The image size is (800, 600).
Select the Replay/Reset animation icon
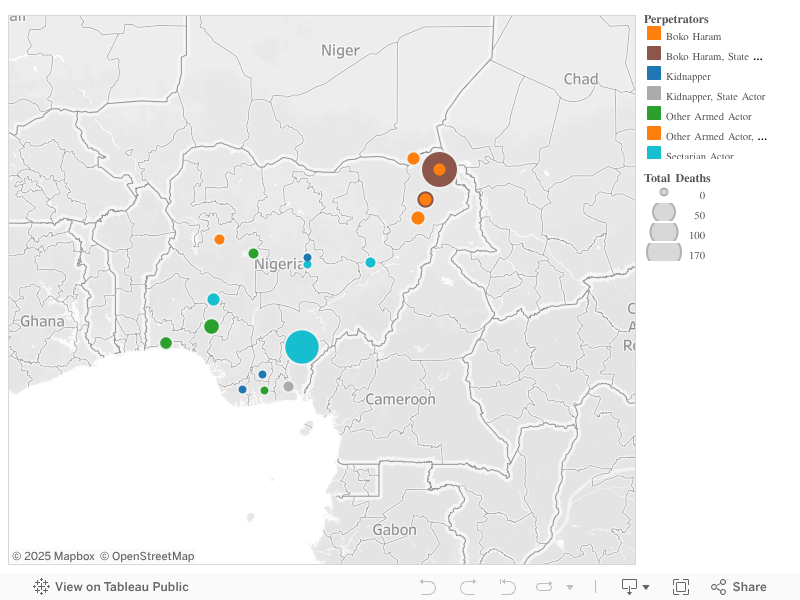tap(506, 586)
